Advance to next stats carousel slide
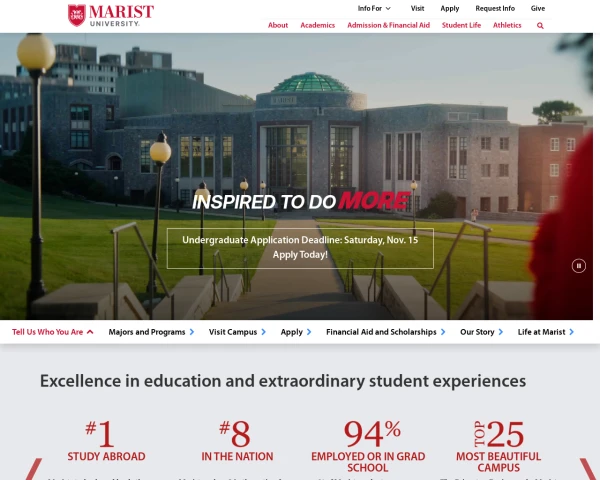Viewport: 600px width, 480px height. point(589,469)
